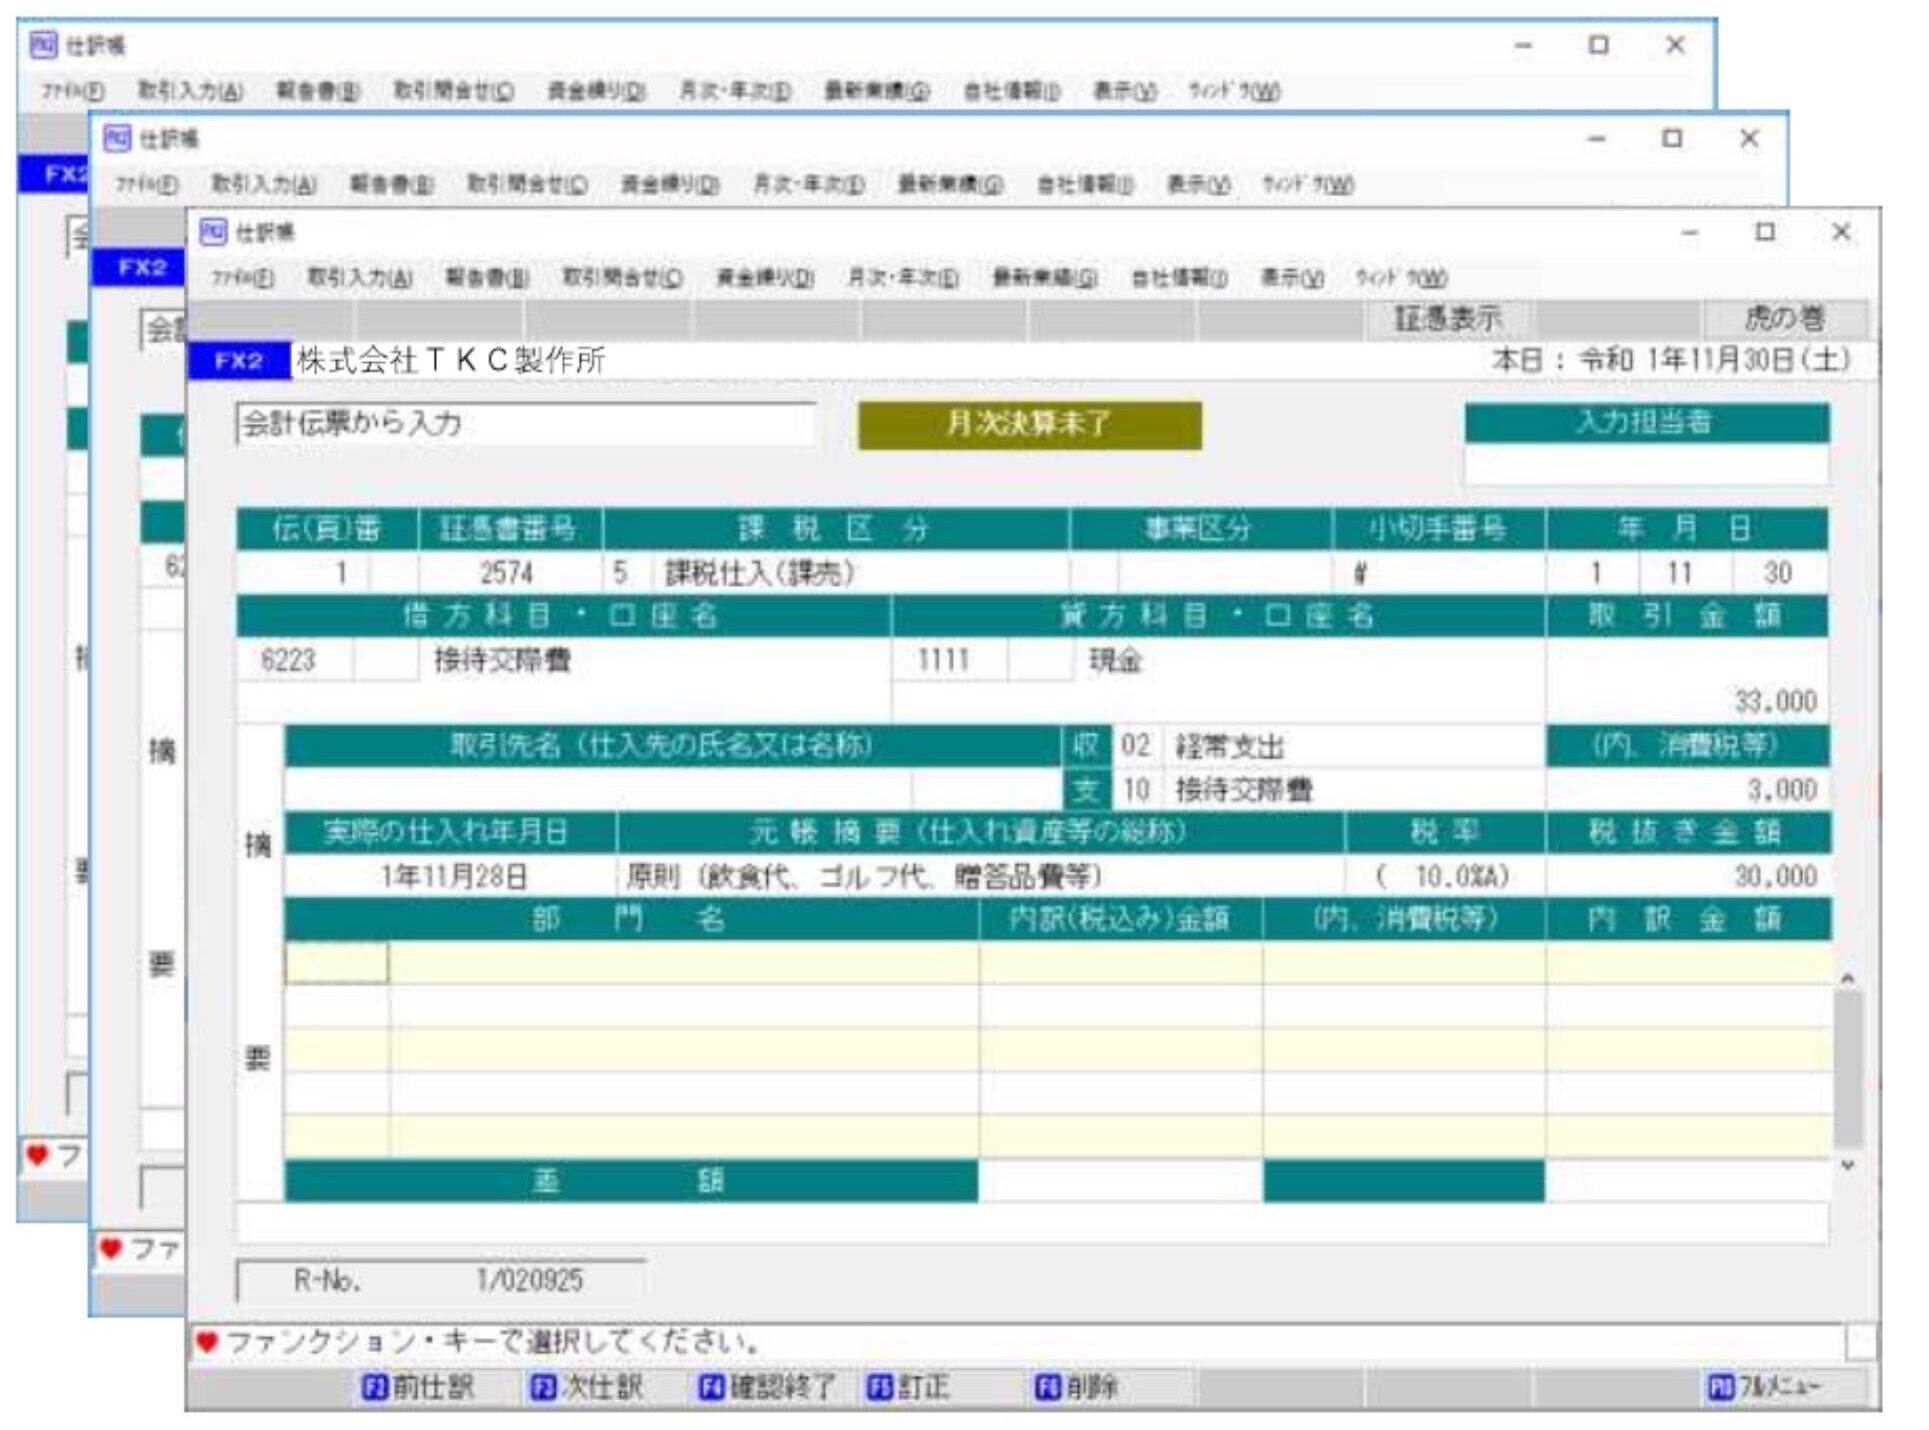Click the 取引金額 value 33,000
This screenshot has height=1430, width=1929.
point(1775,701)
